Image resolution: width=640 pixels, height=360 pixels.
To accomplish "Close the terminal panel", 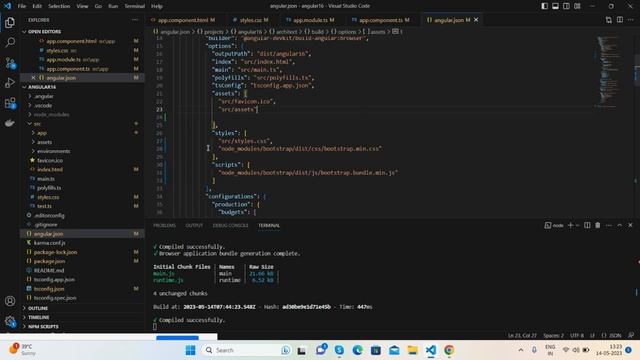I will (630, 225).
